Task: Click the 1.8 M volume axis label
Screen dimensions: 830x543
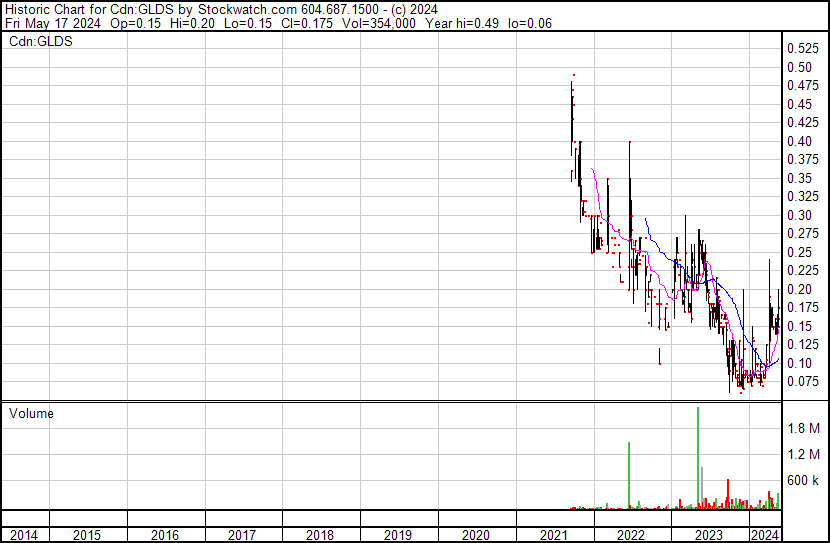Action: 803,429
